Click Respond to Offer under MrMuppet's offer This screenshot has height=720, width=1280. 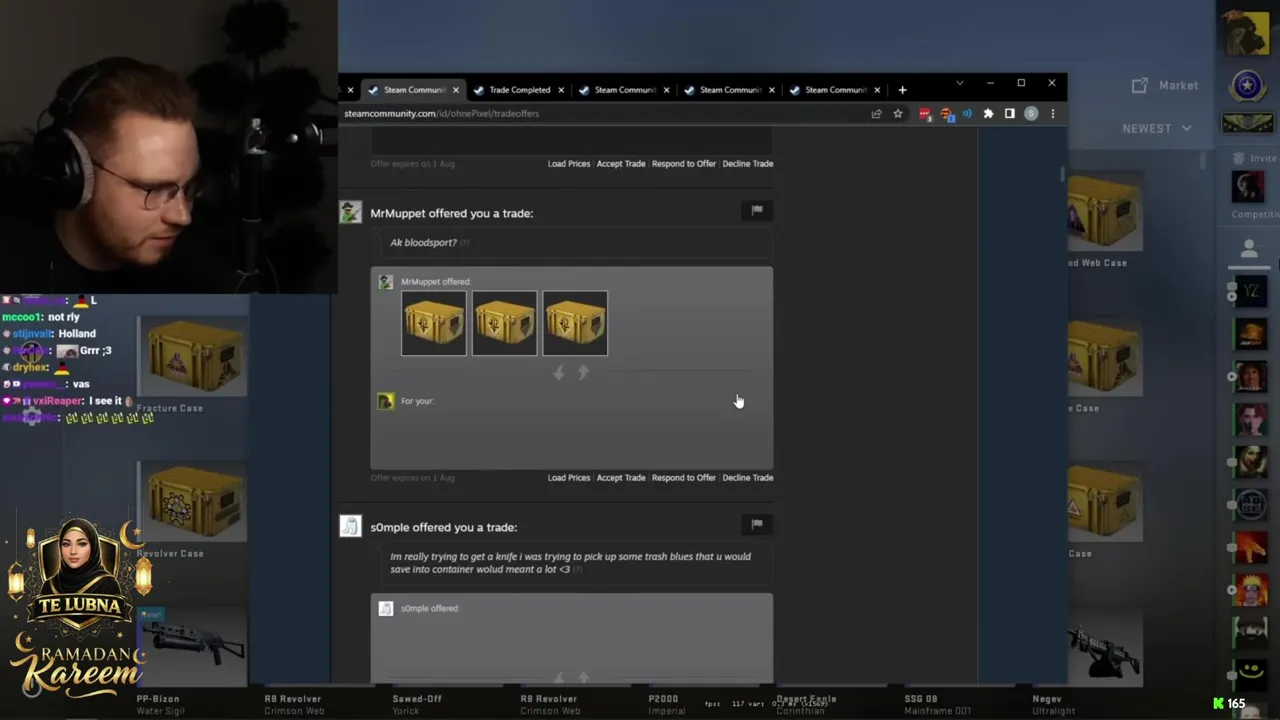click(684, 478)
